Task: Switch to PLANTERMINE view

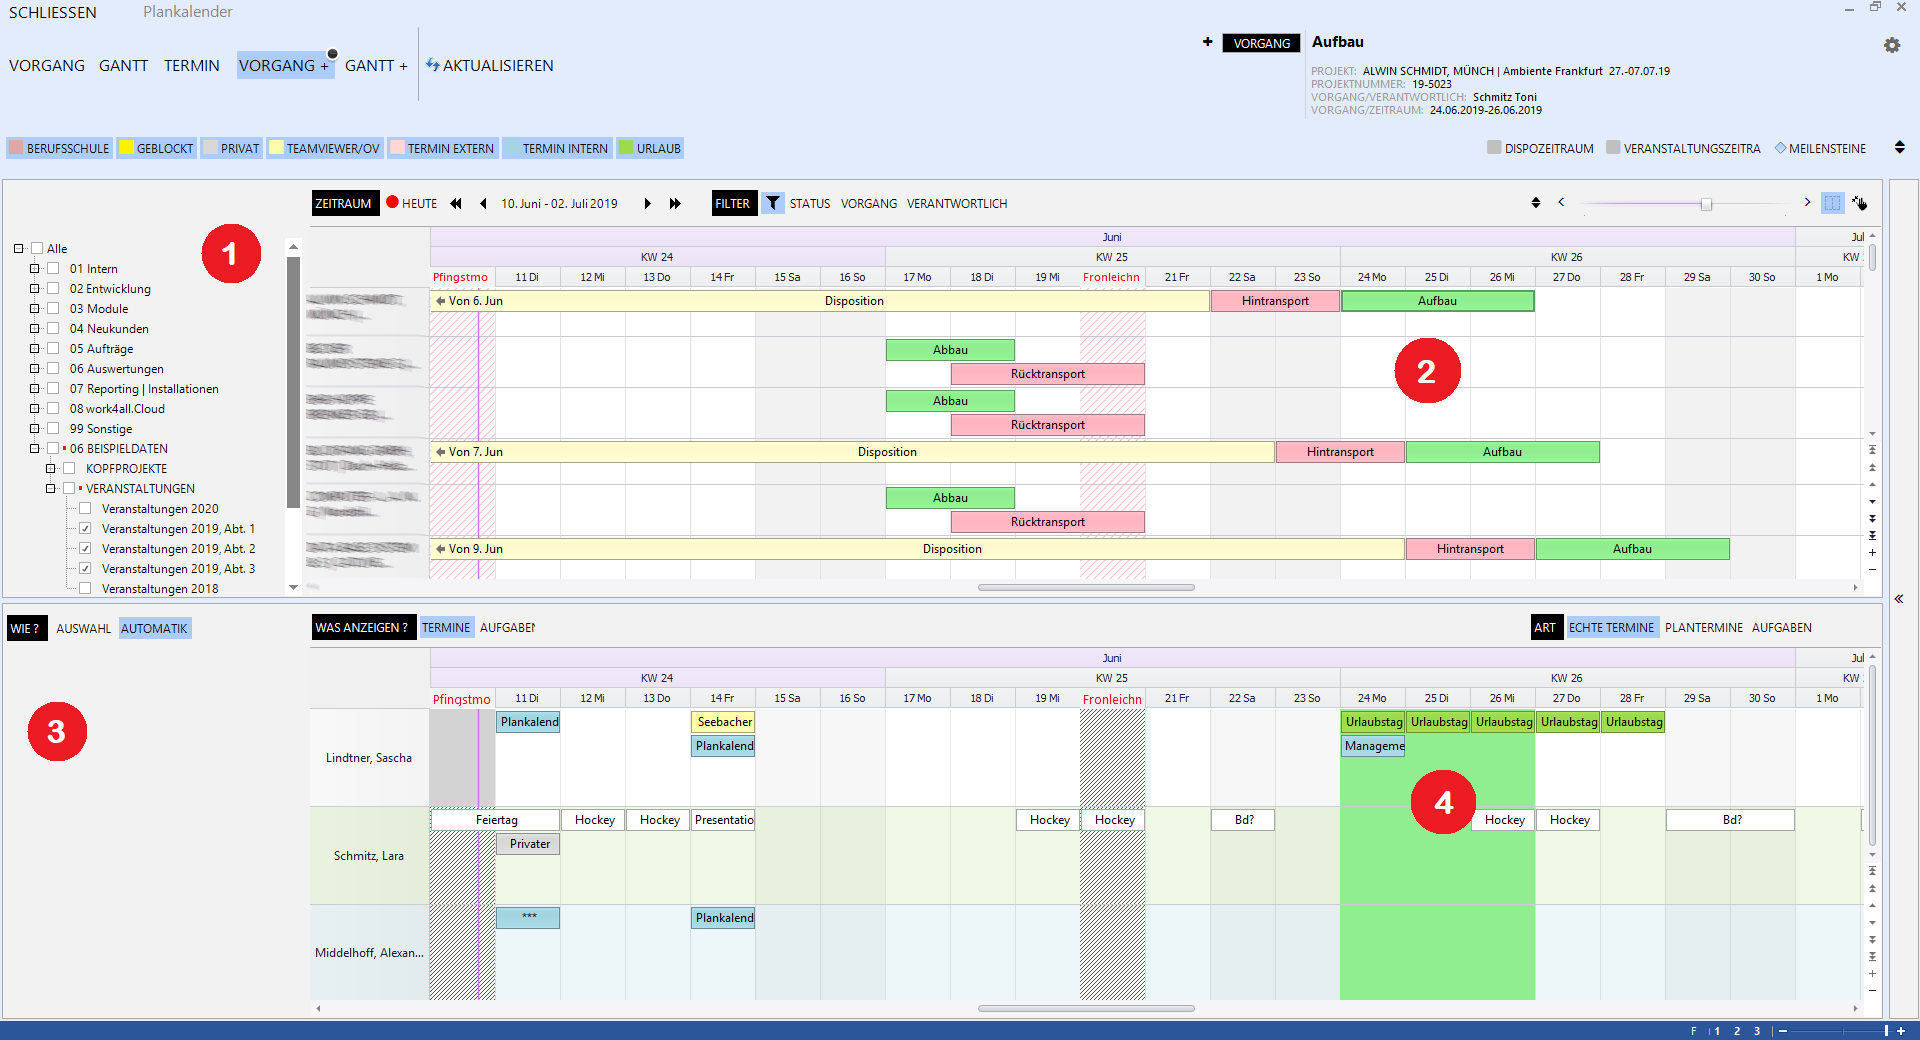Action: coord(1703,627)
